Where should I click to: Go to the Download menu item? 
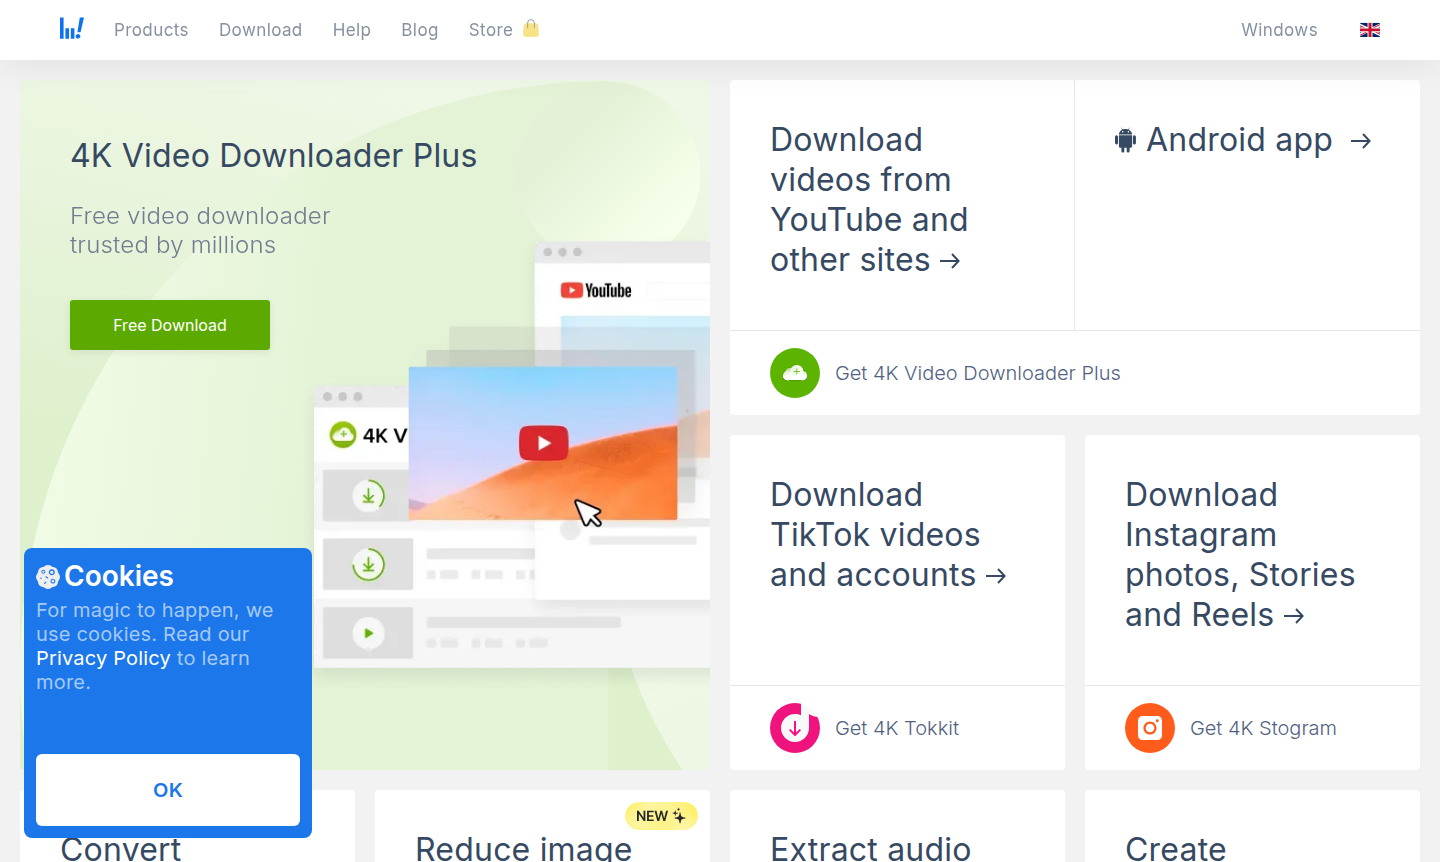[260, 30]
